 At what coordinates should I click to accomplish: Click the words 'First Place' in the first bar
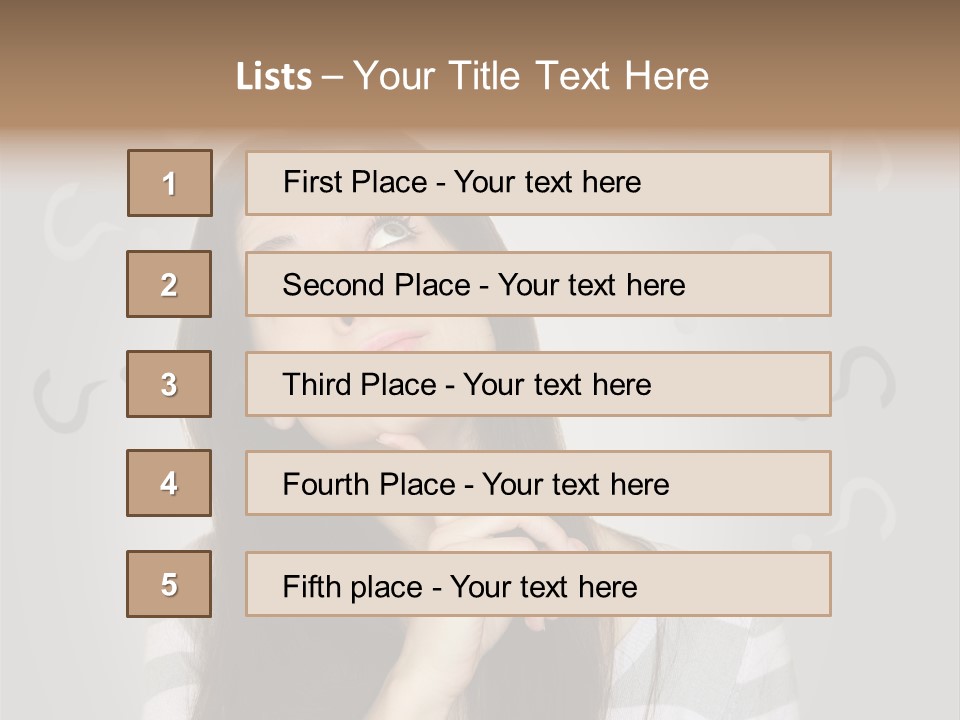(x=355, y=182)
